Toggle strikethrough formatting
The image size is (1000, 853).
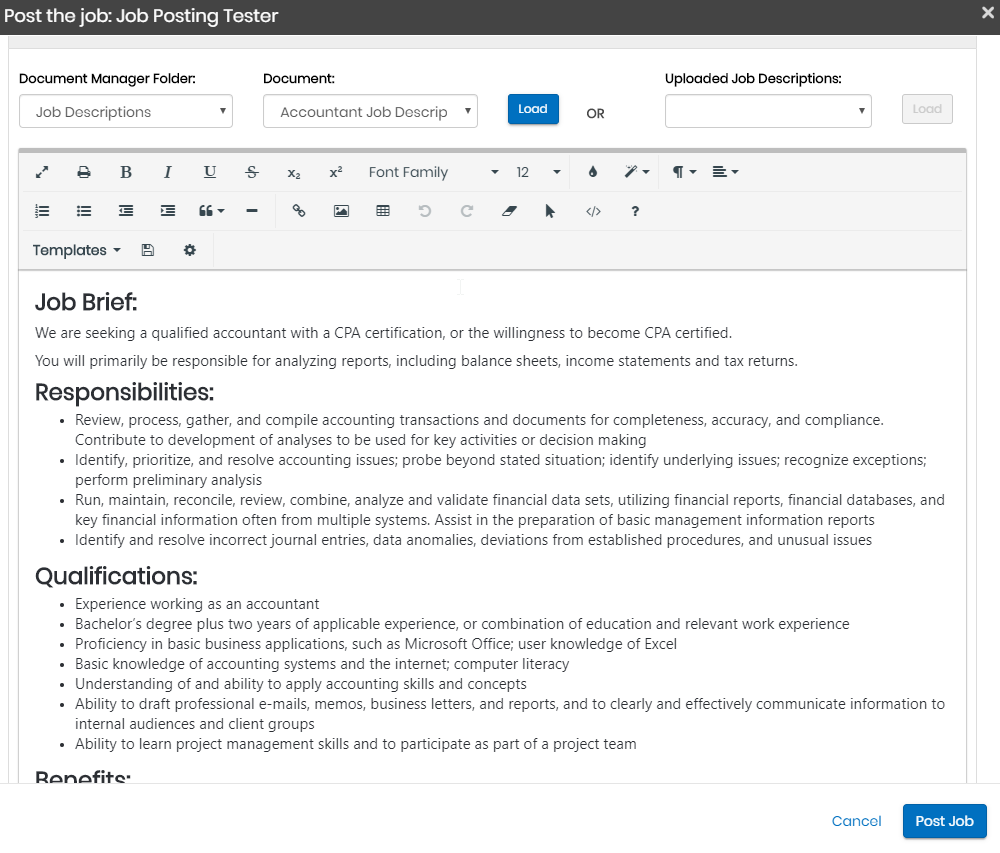252,172
